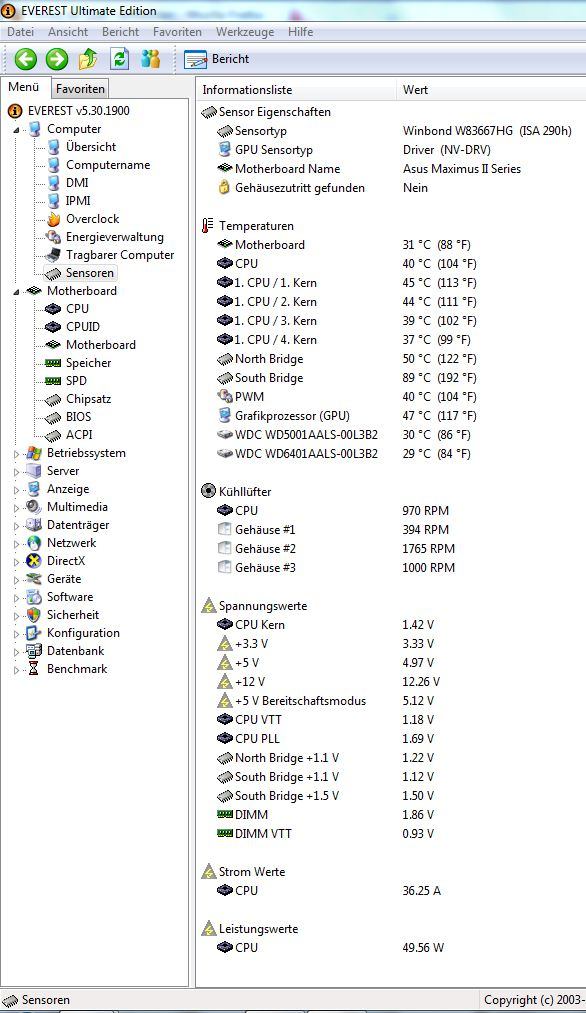Image resolution: width=586 pixels, height=1013 pixels.
Task: Open the IPMI tree entry
Action: (x=78, y=201)
